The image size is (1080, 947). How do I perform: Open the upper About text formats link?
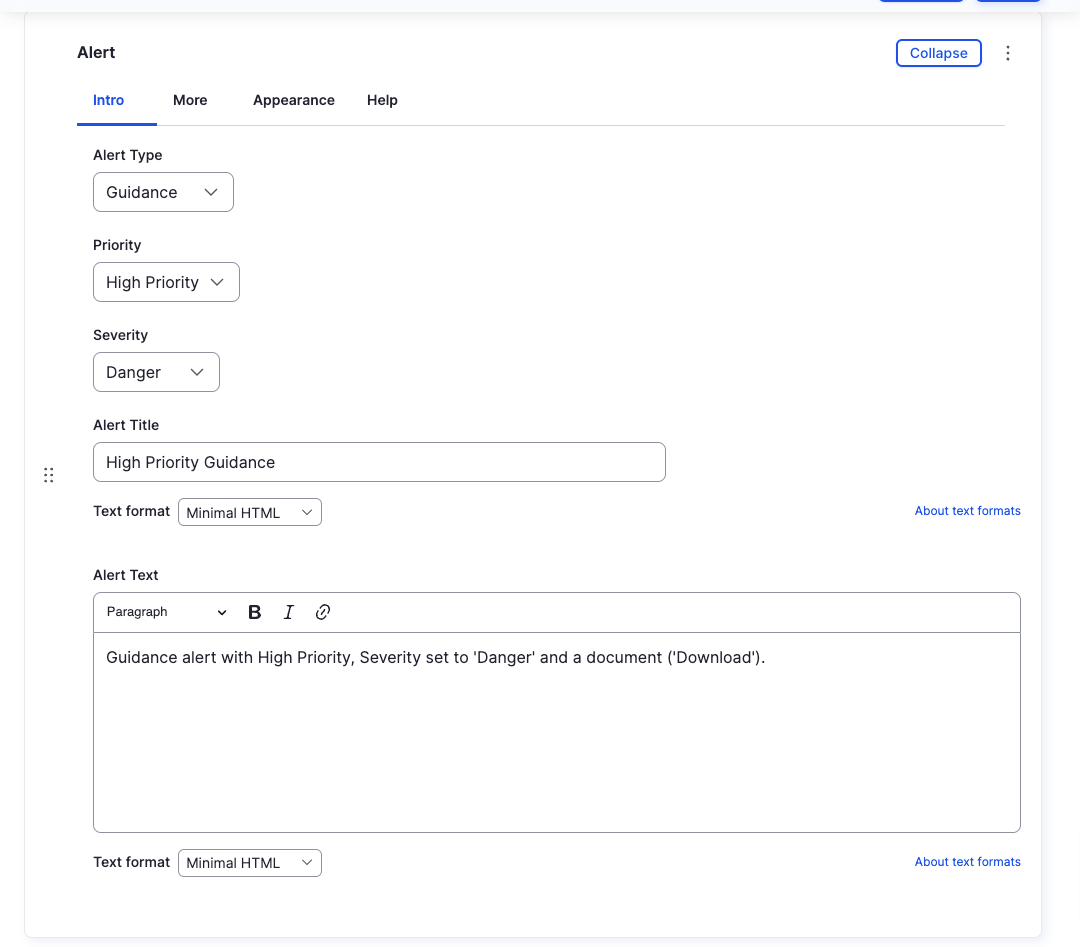tap(967, 510)
